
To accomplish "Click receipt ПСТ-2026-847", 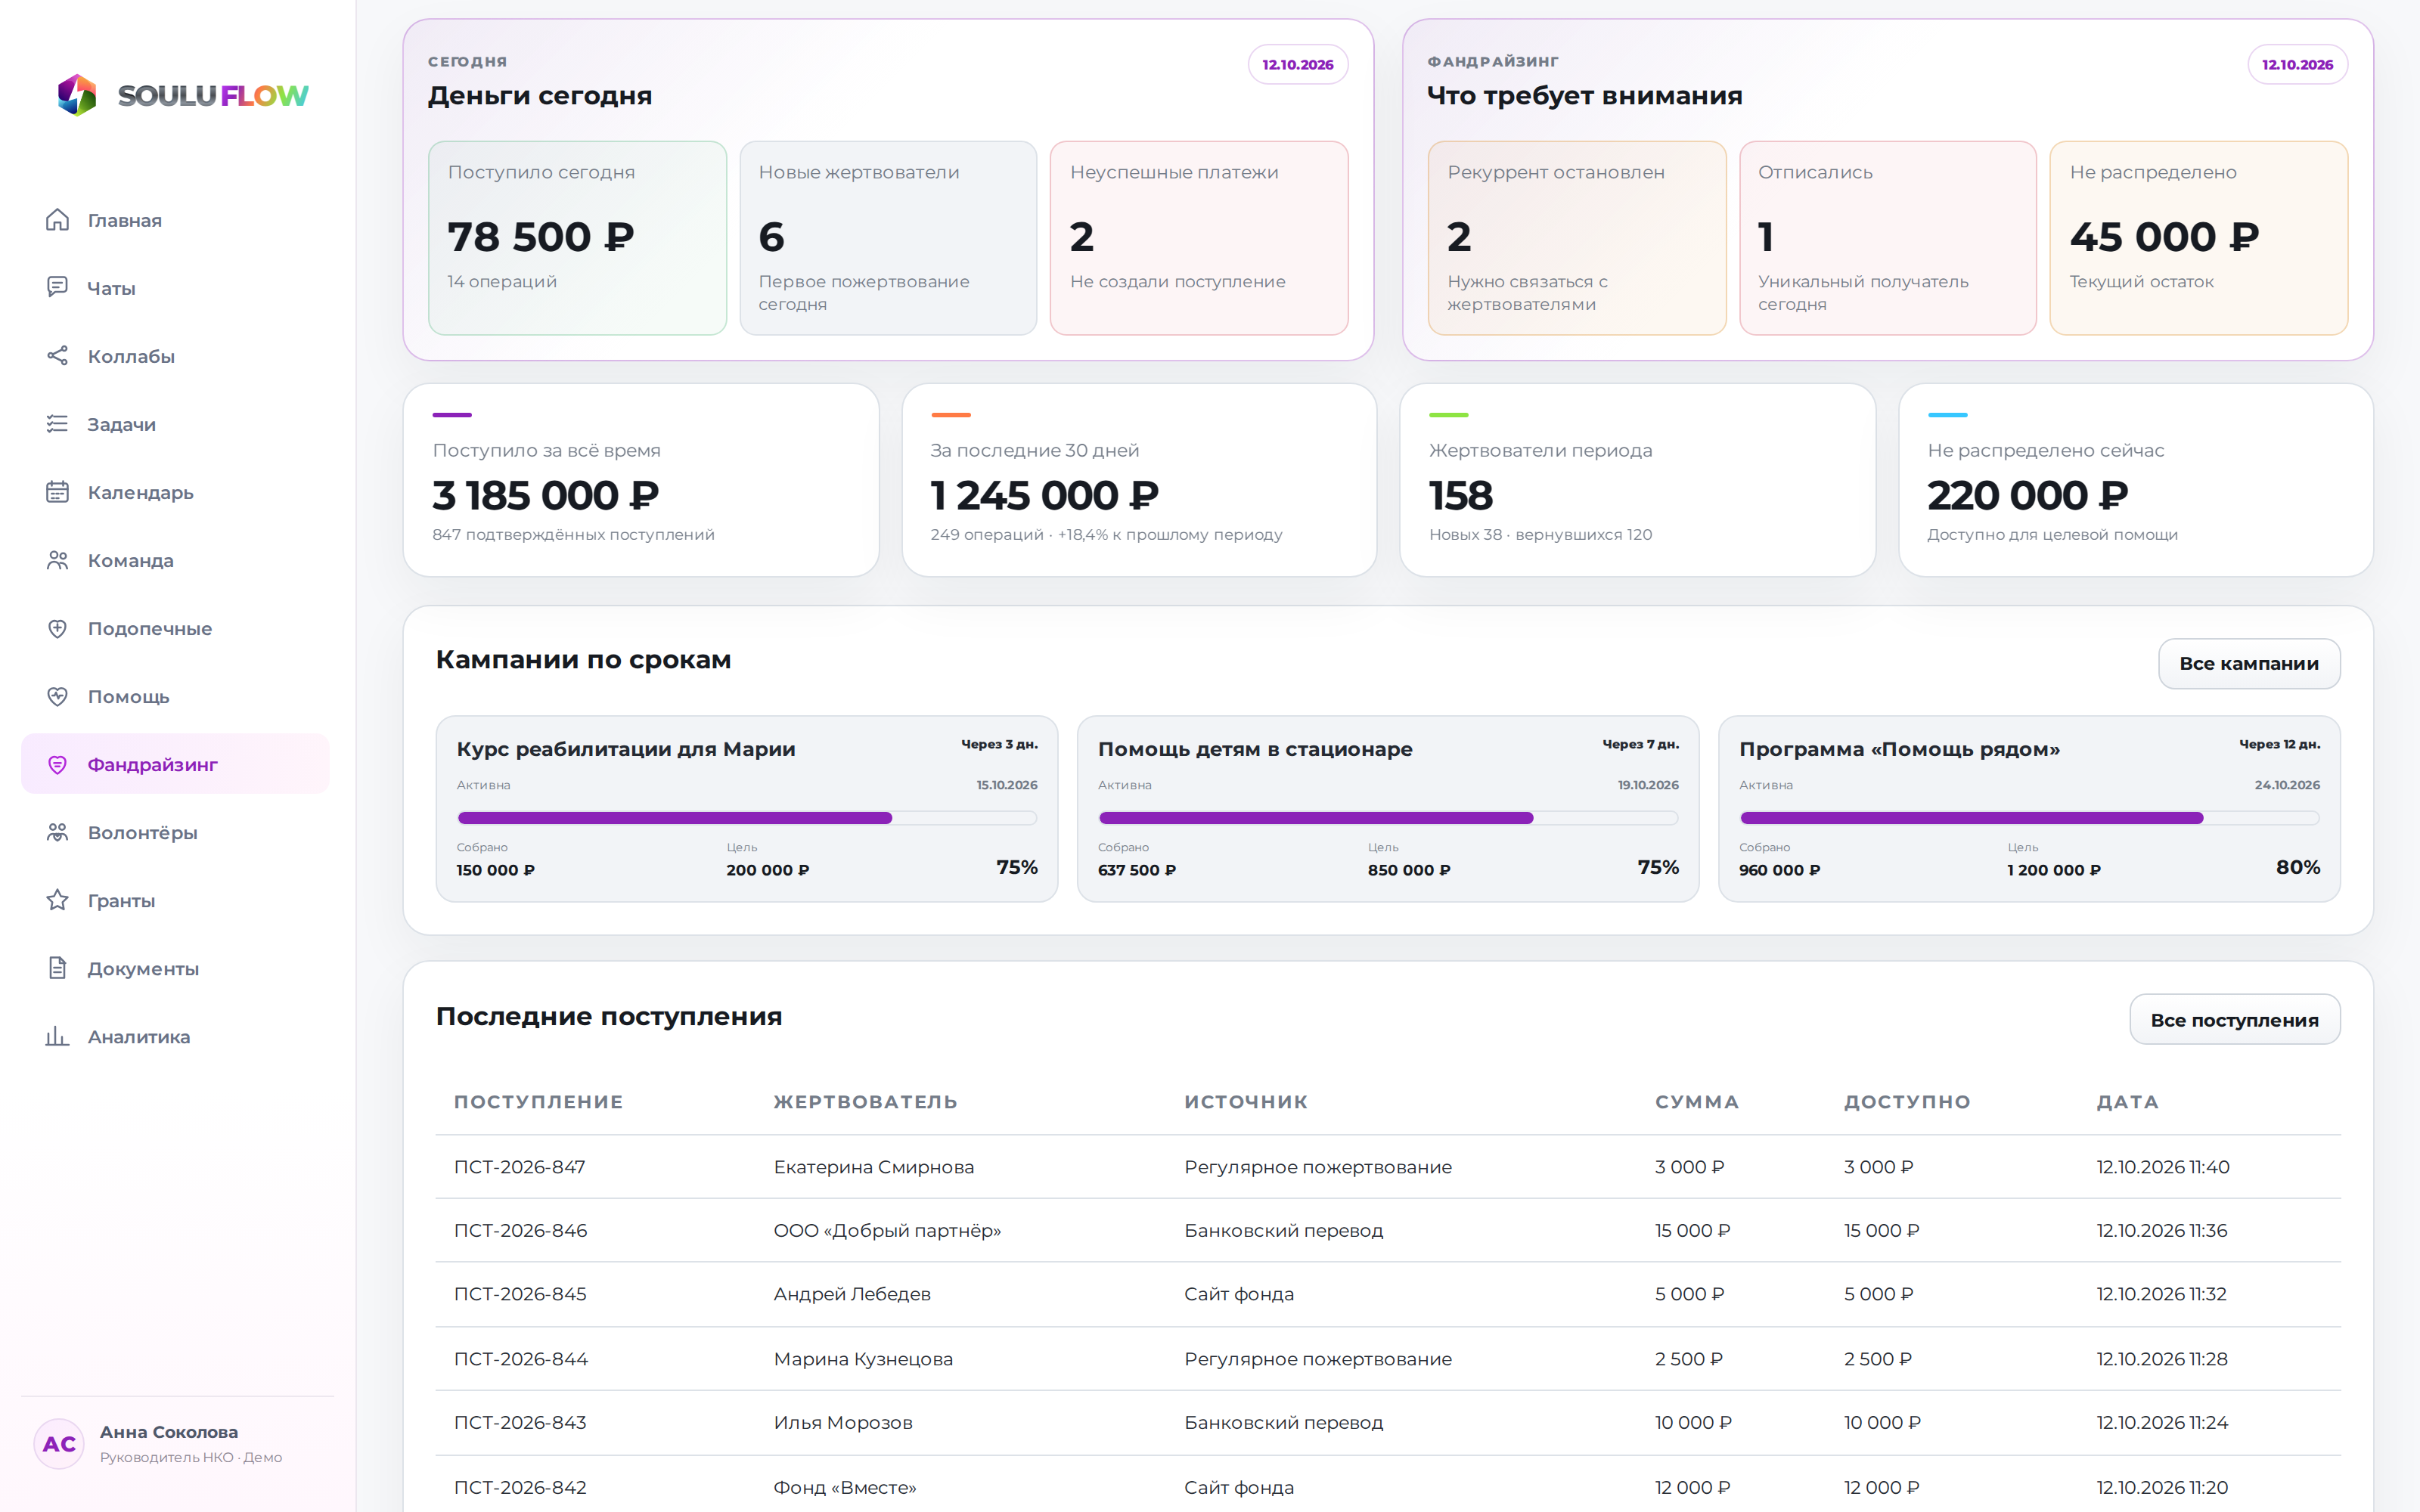I will [519, 1167].
